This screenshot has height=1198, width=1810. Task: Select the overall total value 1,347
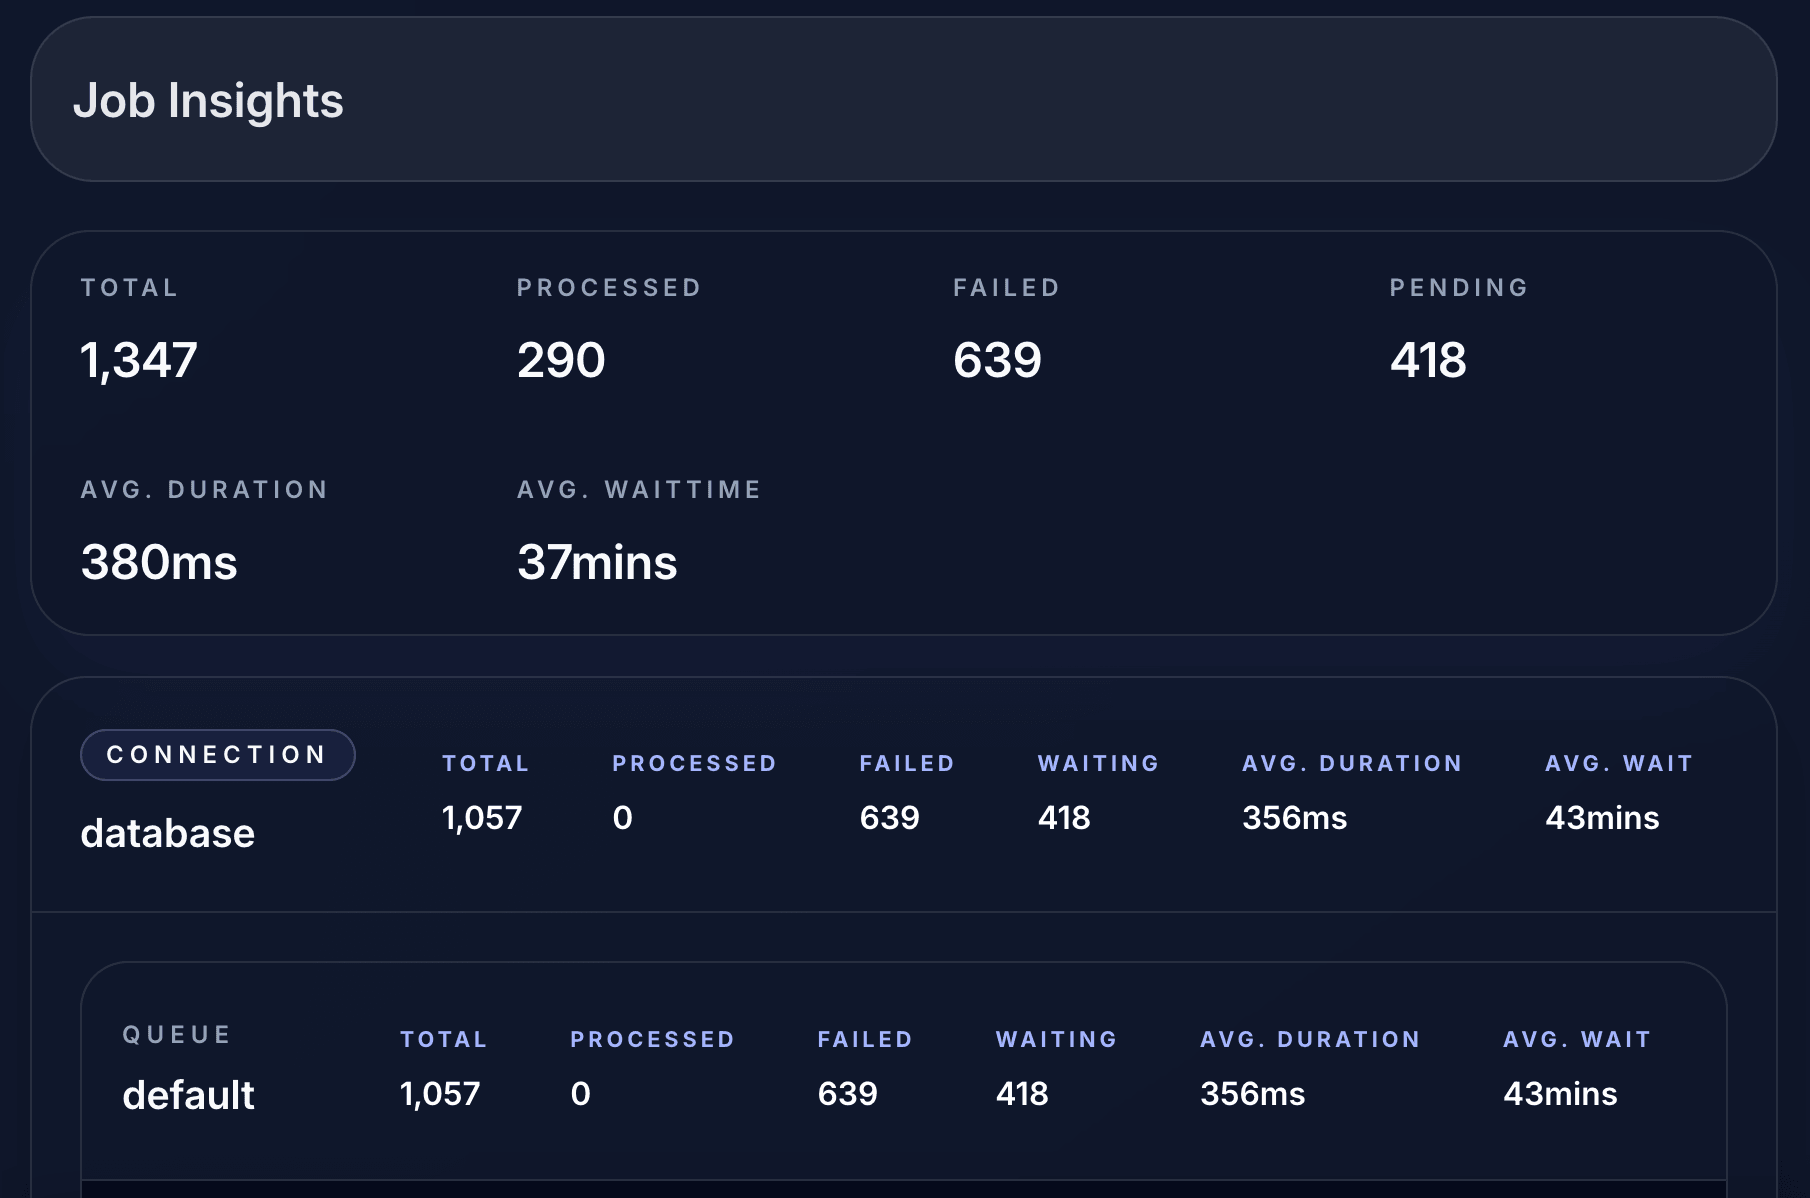point(139,360)
